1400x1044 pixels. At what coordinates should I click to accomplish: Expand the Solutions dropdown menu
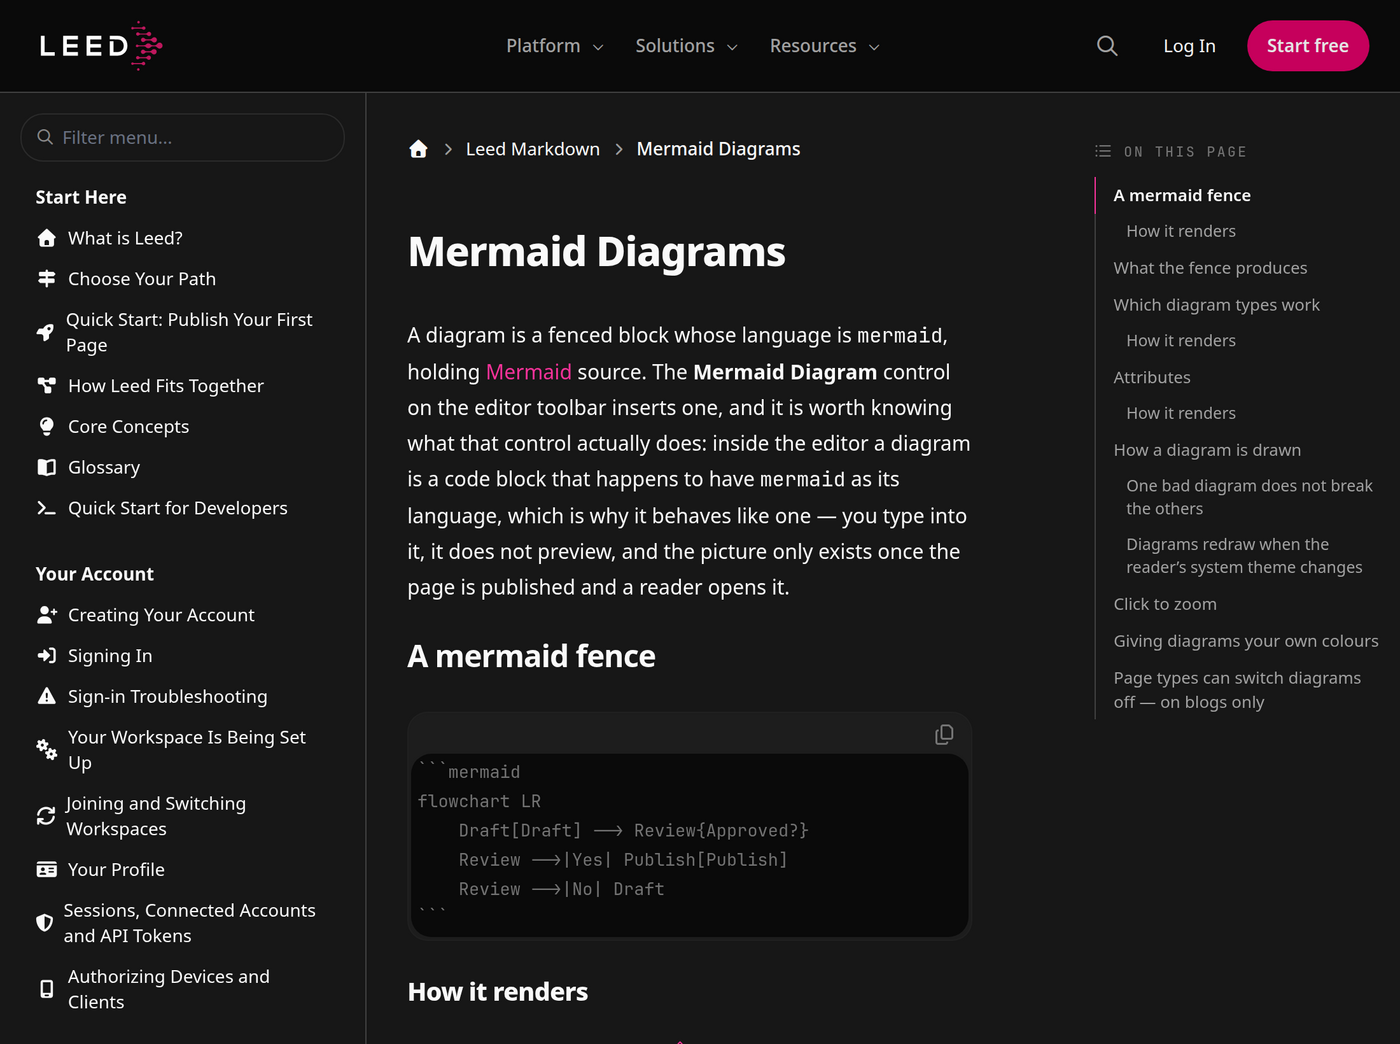coord(686,46)
